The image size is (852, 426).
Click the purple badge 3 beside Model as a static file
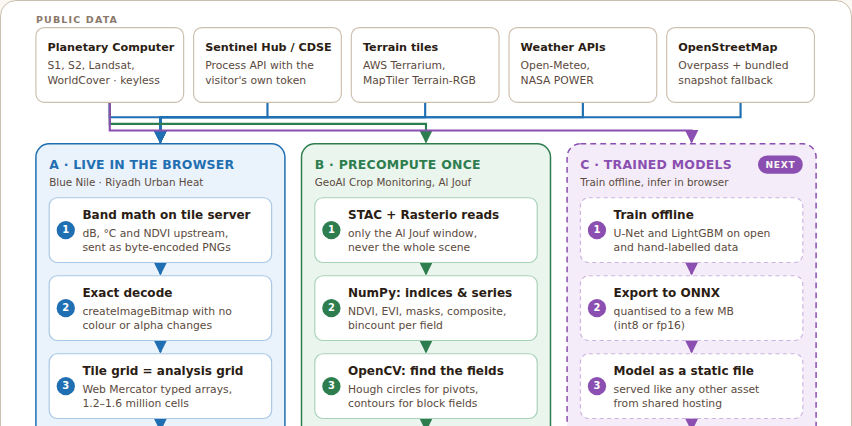coord(597,386)
